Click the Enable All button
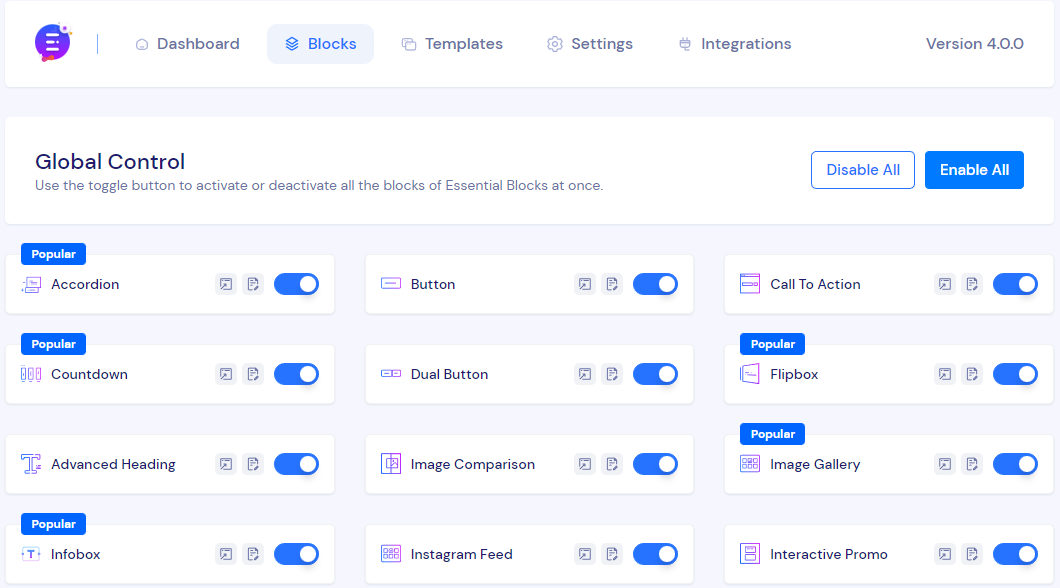This screenshot has width=1060, height=588. point(974,170)
